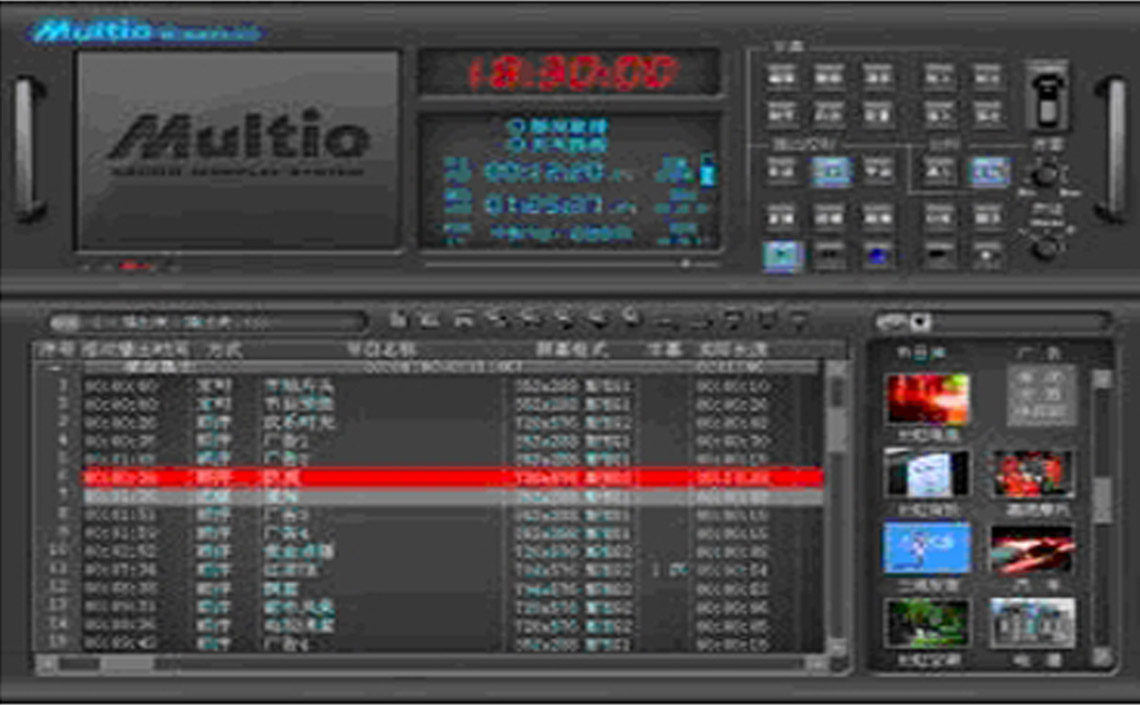The width and height of the screenshot is (1140, 705).
Task: Click the second button in the top control row
Action: click(830, 76)
